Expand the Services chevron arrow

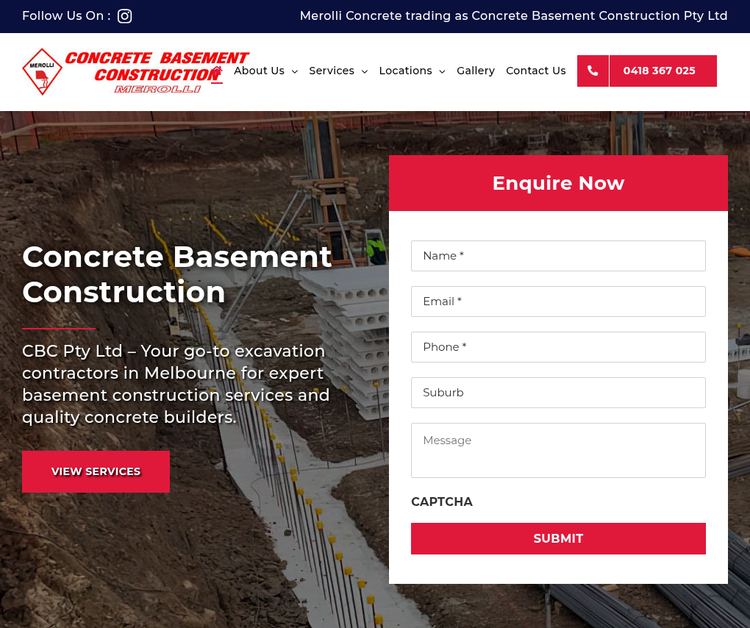click(365, 72)
